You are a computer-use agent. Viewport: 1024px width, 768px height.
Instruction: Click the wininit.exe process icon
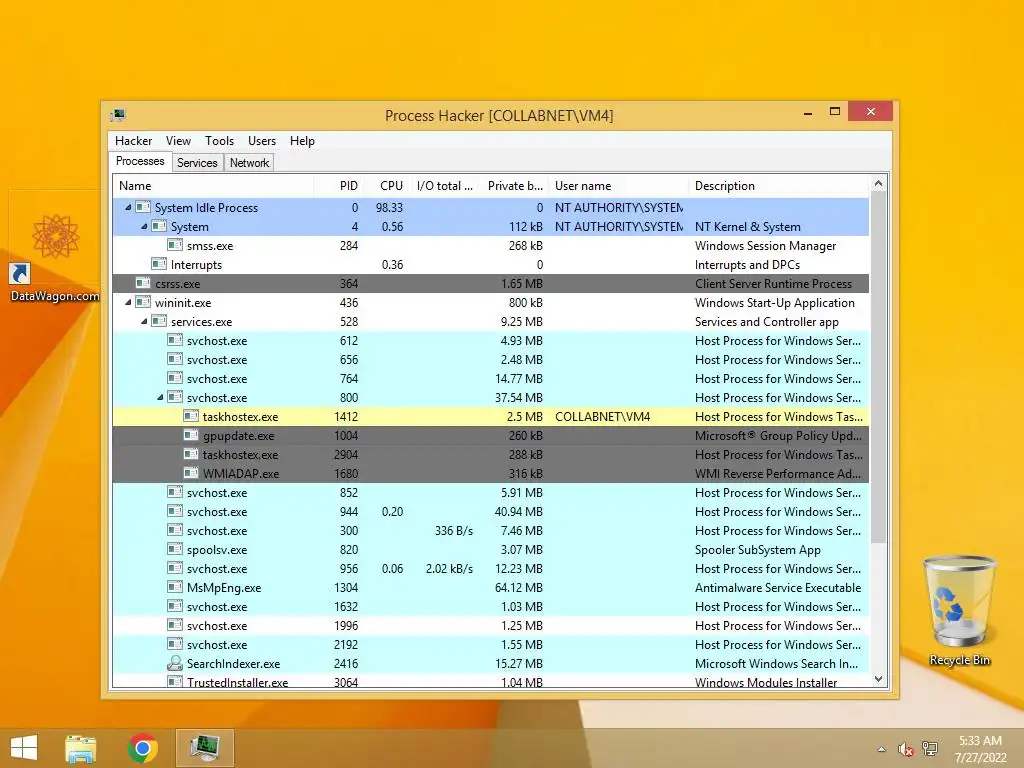pos(143,302)
